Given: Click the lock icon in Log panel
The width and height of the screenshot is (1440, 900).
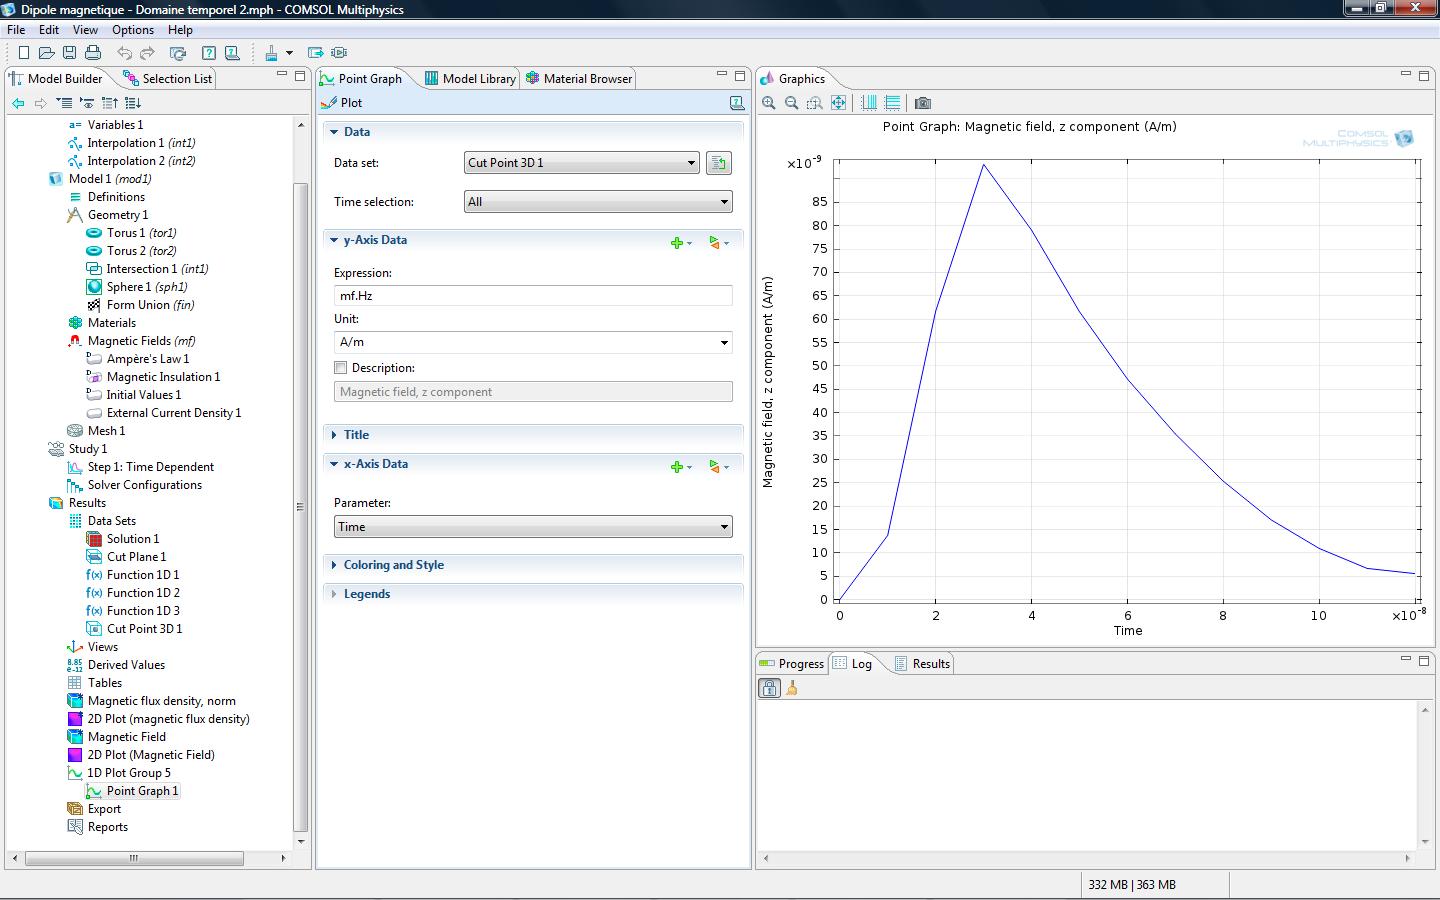Looking at the screenshot, I should tap(769, 688).
